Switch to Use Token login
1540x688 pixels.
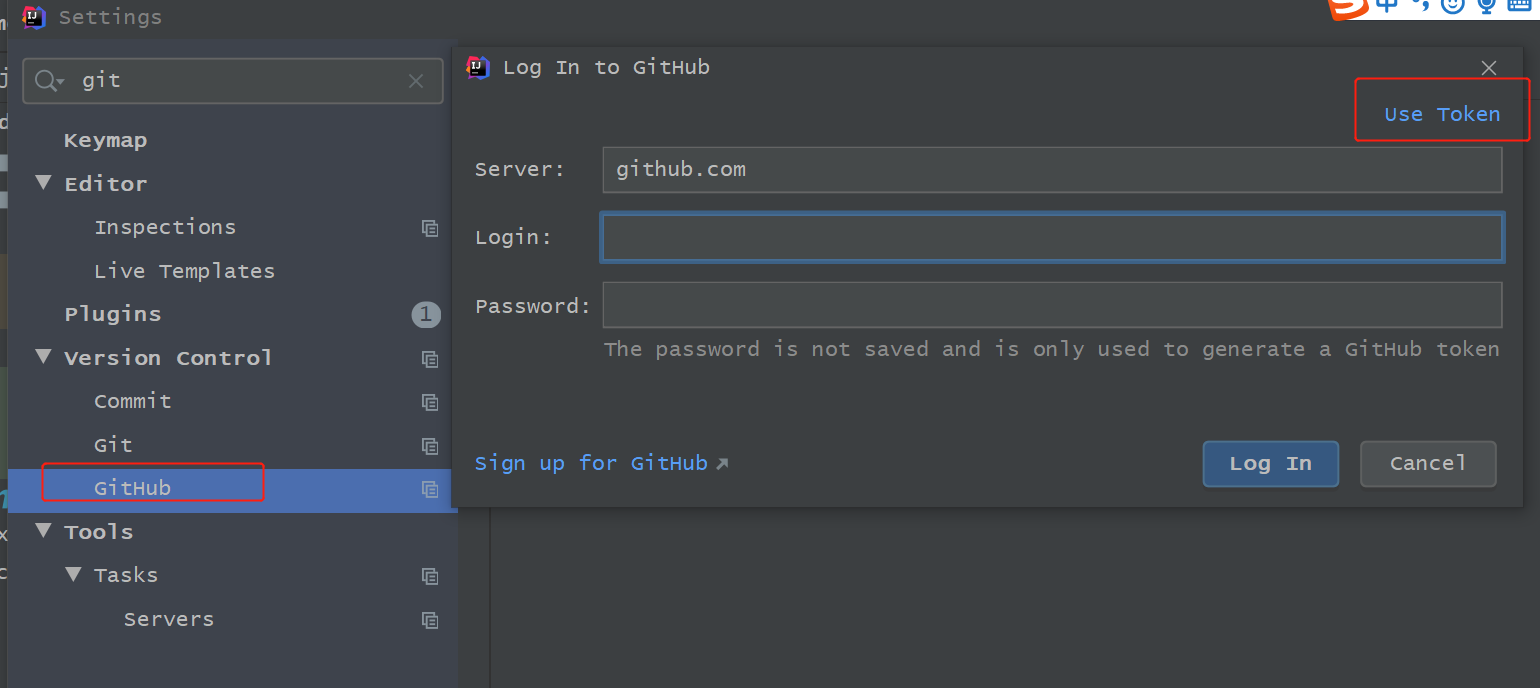pos(1441,114)
